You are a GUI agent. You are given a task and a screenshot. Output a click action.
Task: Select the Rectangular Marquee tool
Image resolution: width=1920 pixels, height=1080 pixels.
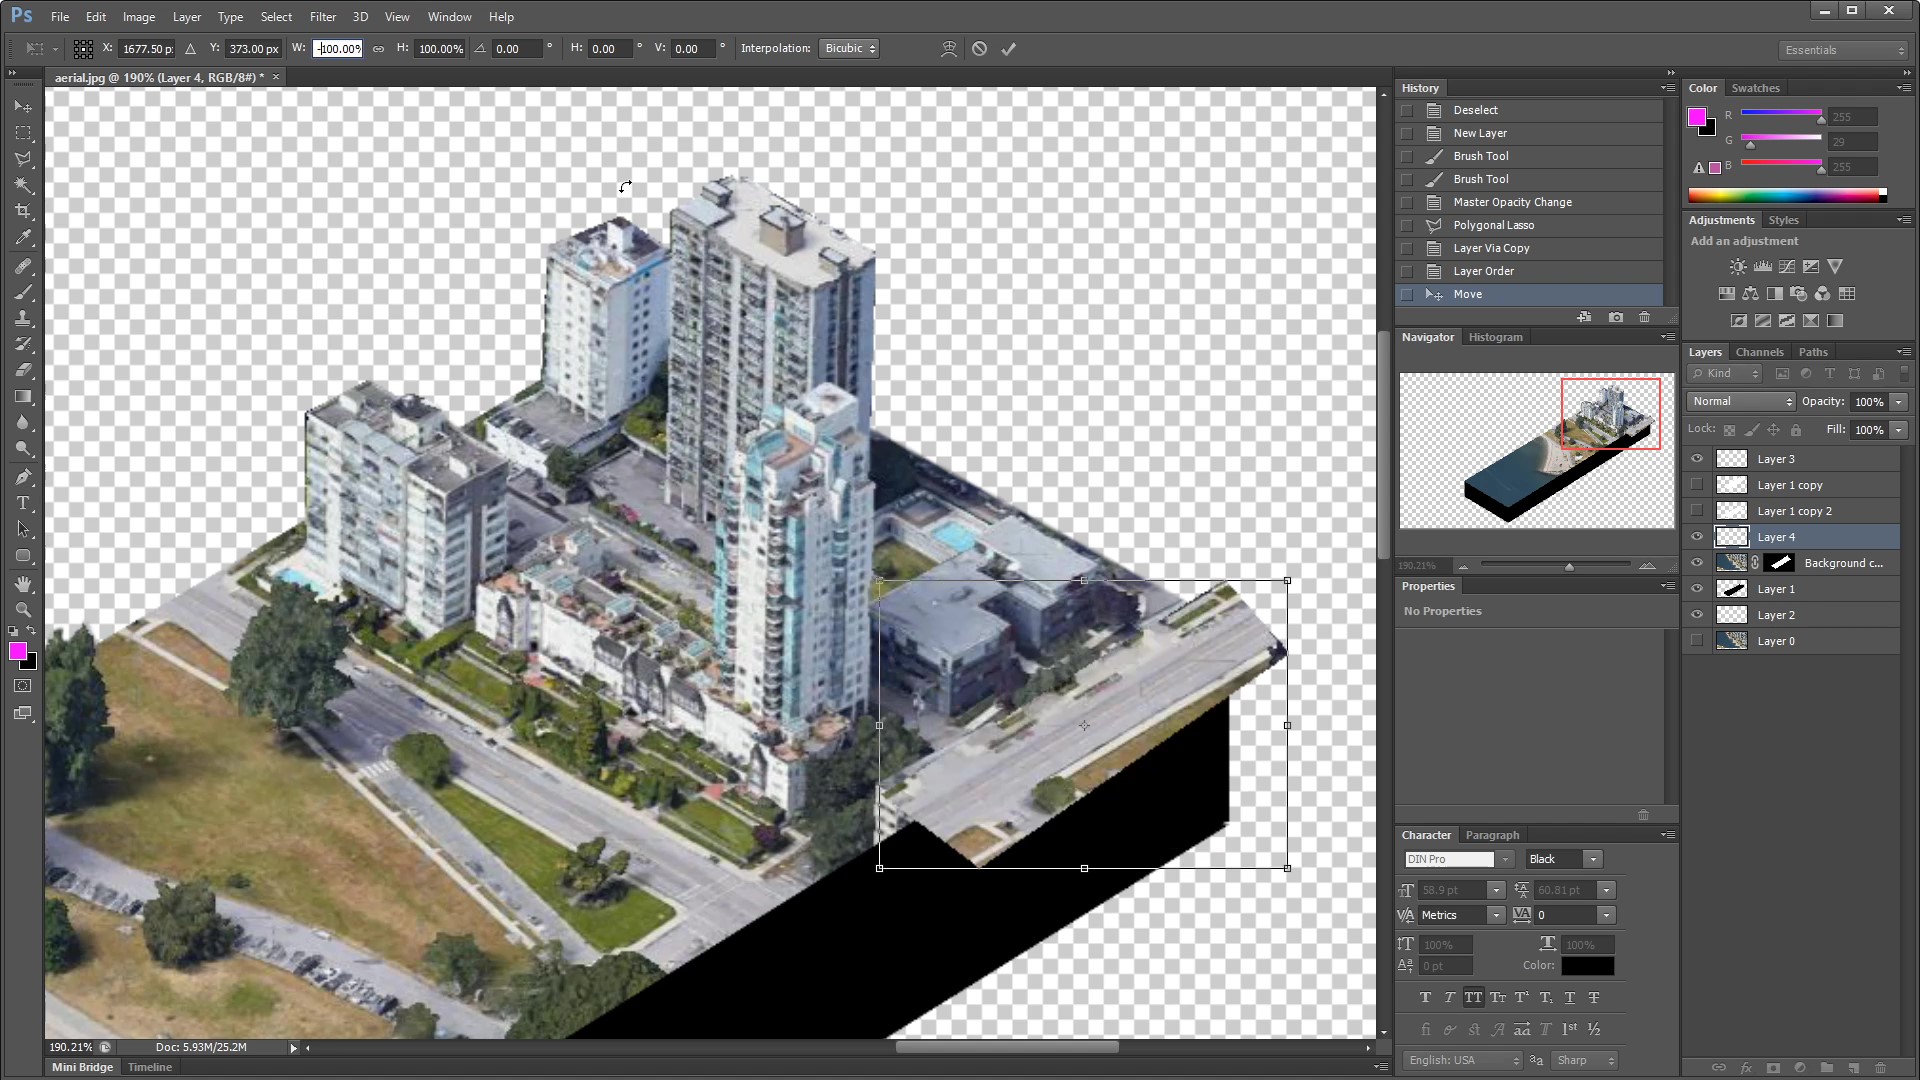coord(23,133)
